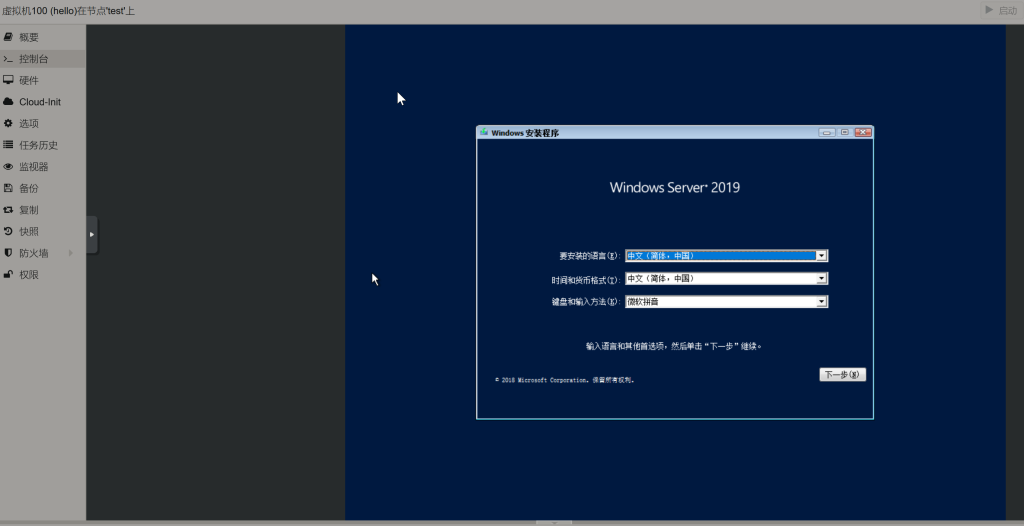The image size is (1024, 526).
Task: Click the shield icon beside 防火墙
Action: 8,253
